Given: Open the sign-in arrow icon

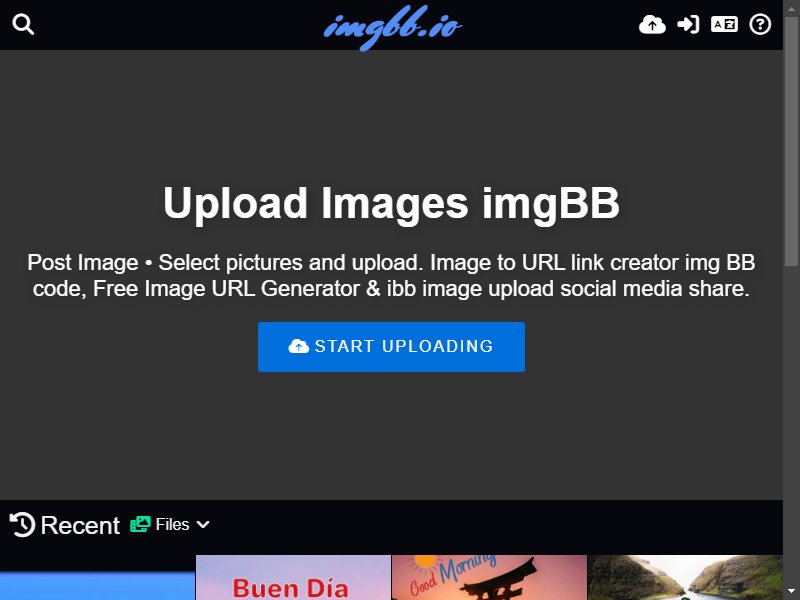Looking at the screenshot, I should click(688, 24).
